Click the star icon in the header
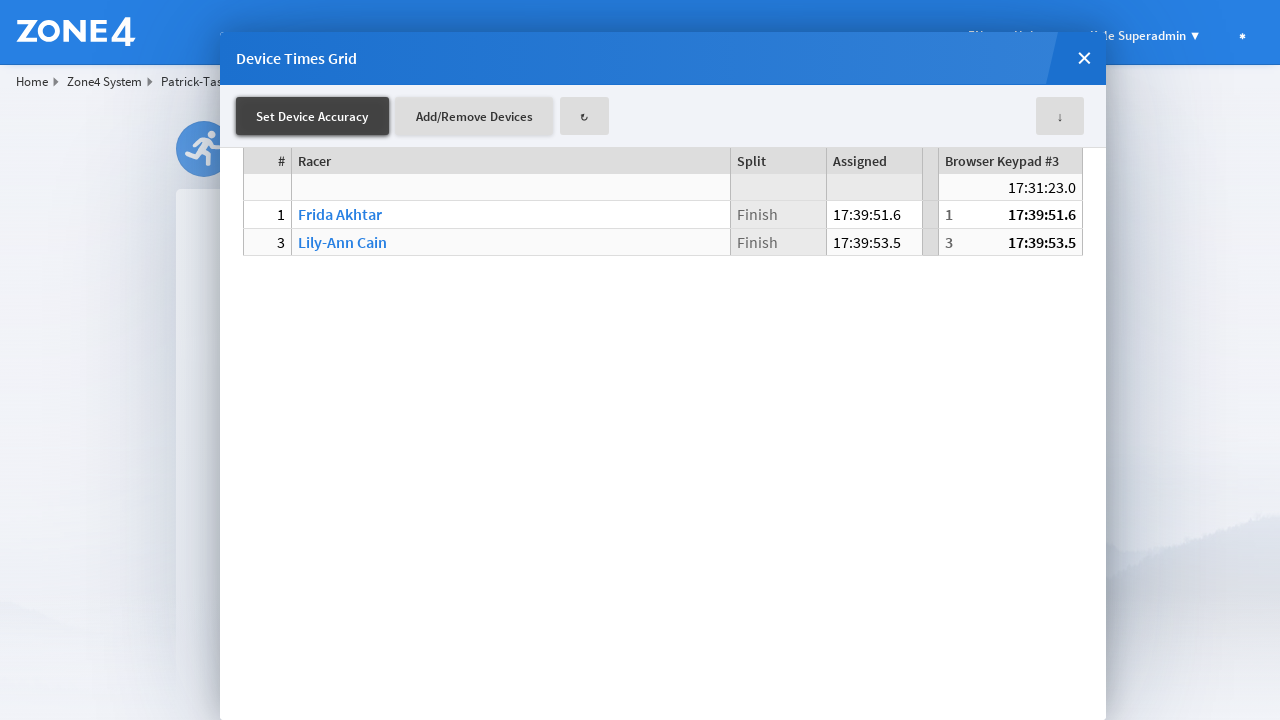The height and width of the screenshot is (720, 1280). point(1242,36)
